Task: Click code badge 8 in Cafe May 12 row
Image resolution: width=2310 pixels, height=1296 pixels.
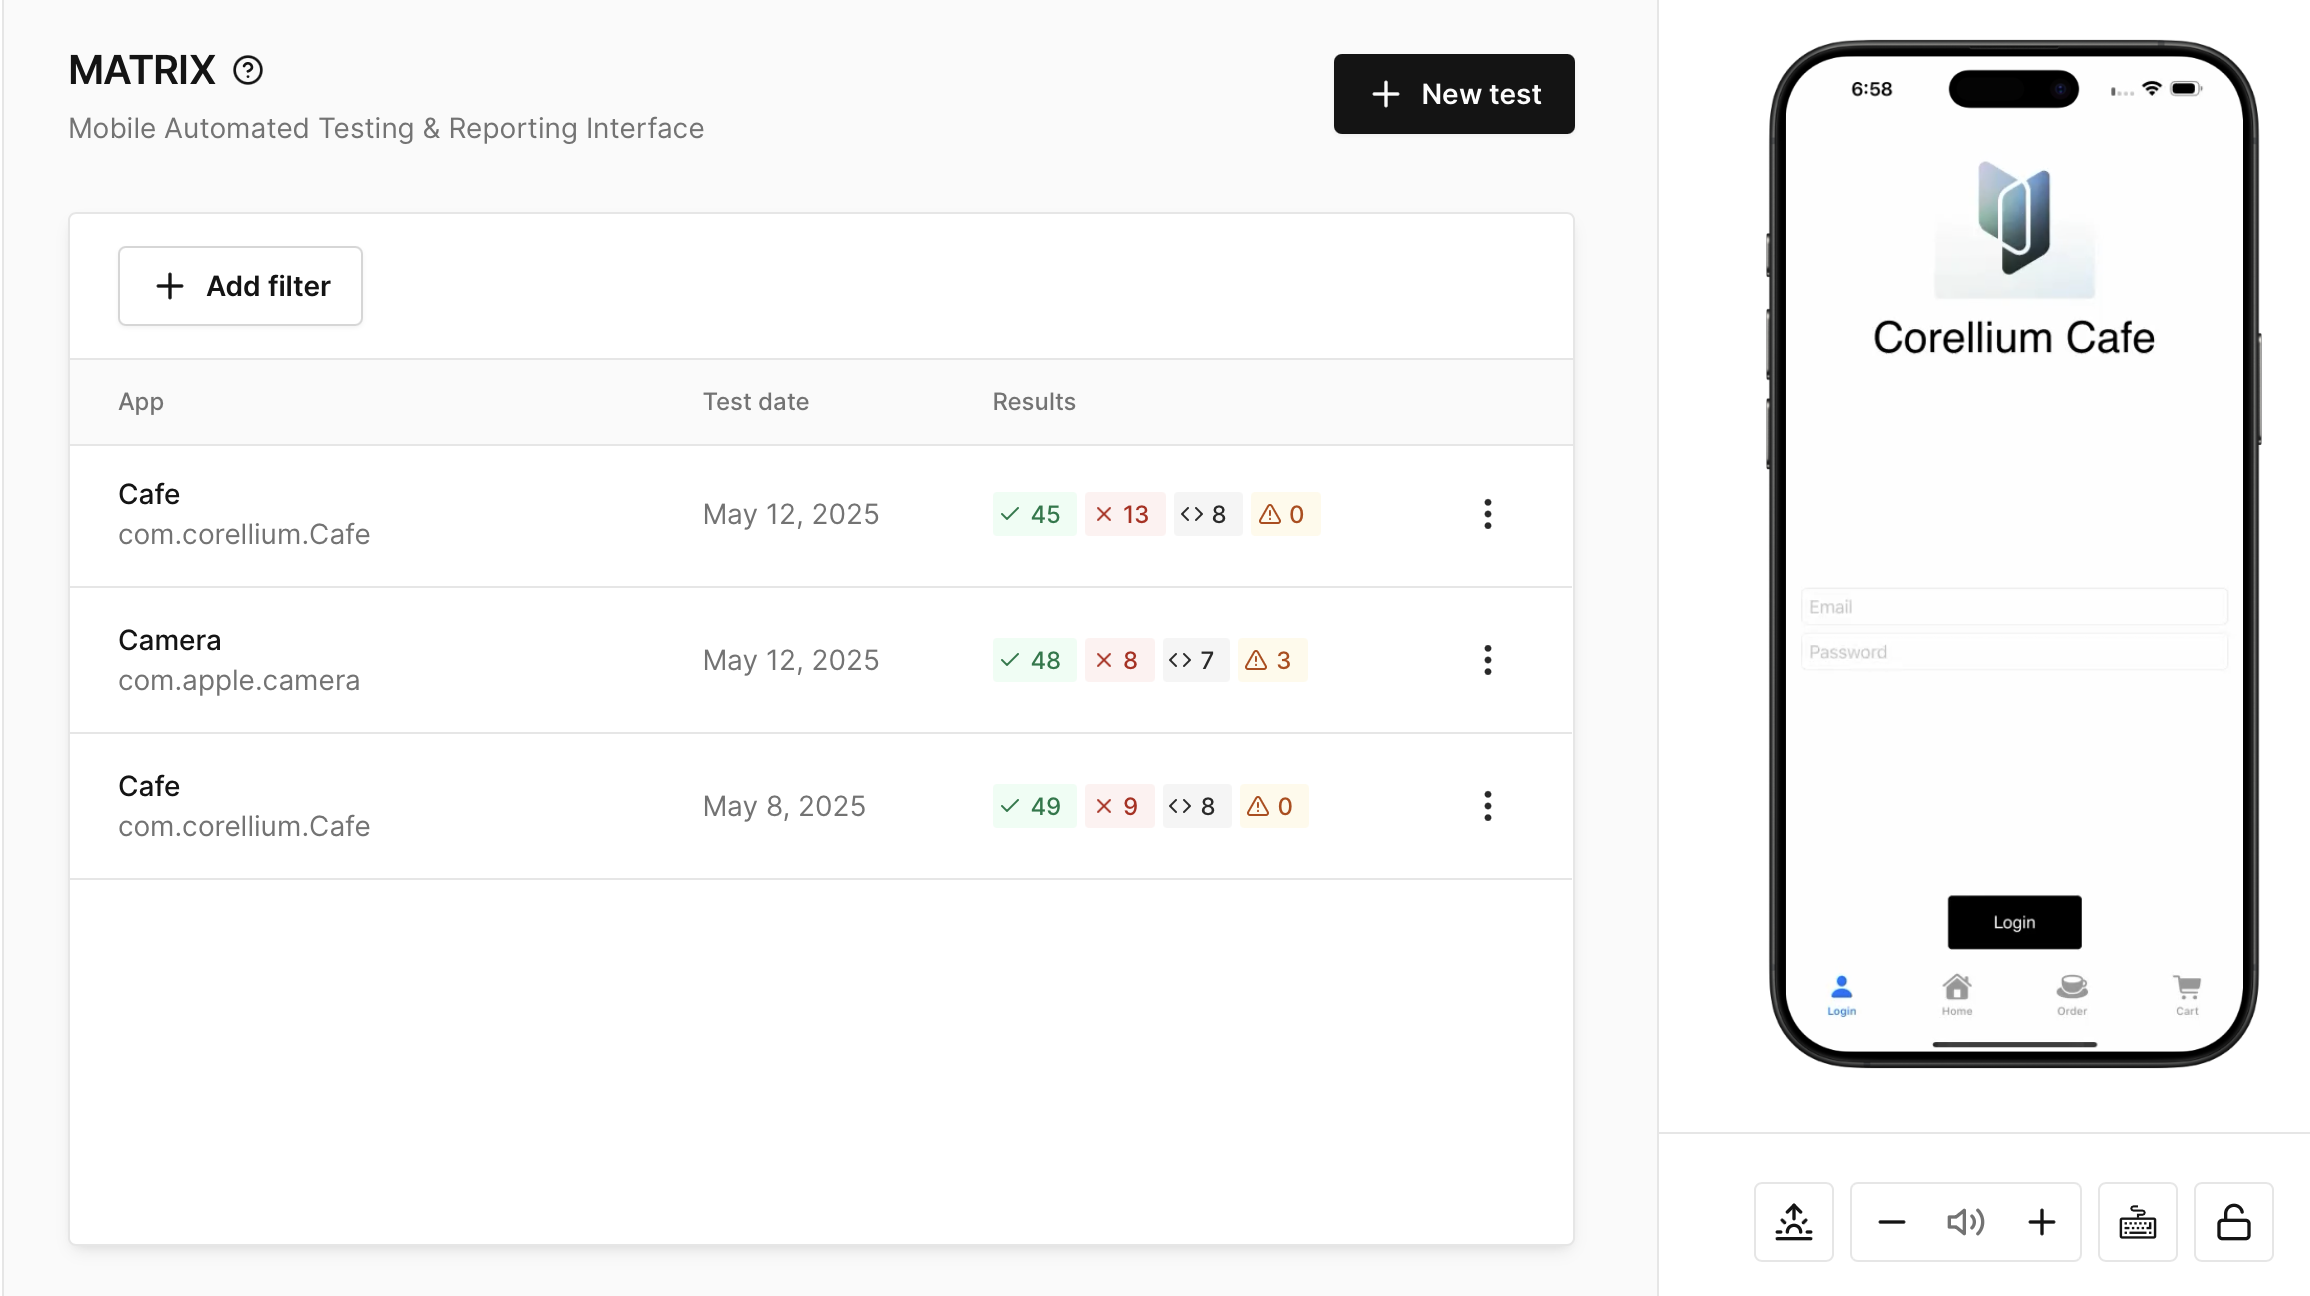Action: tap(1207, 514)
